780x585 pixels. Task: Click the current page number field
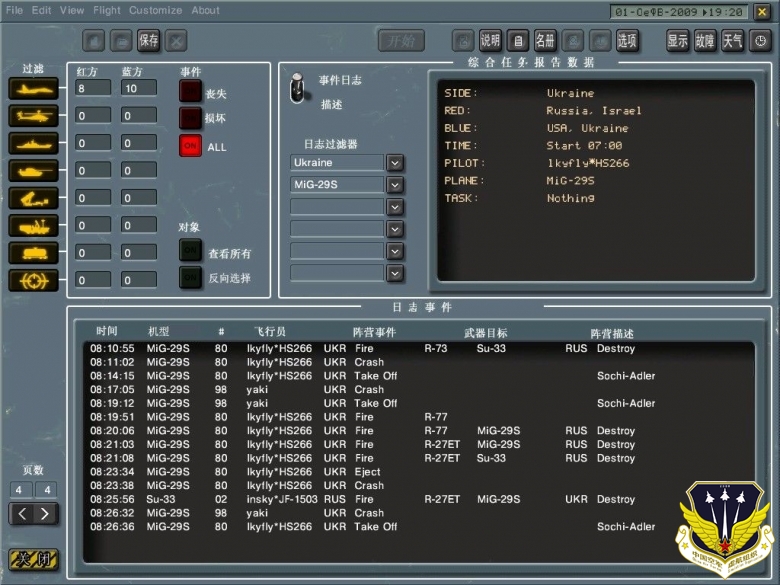(21, 489)
